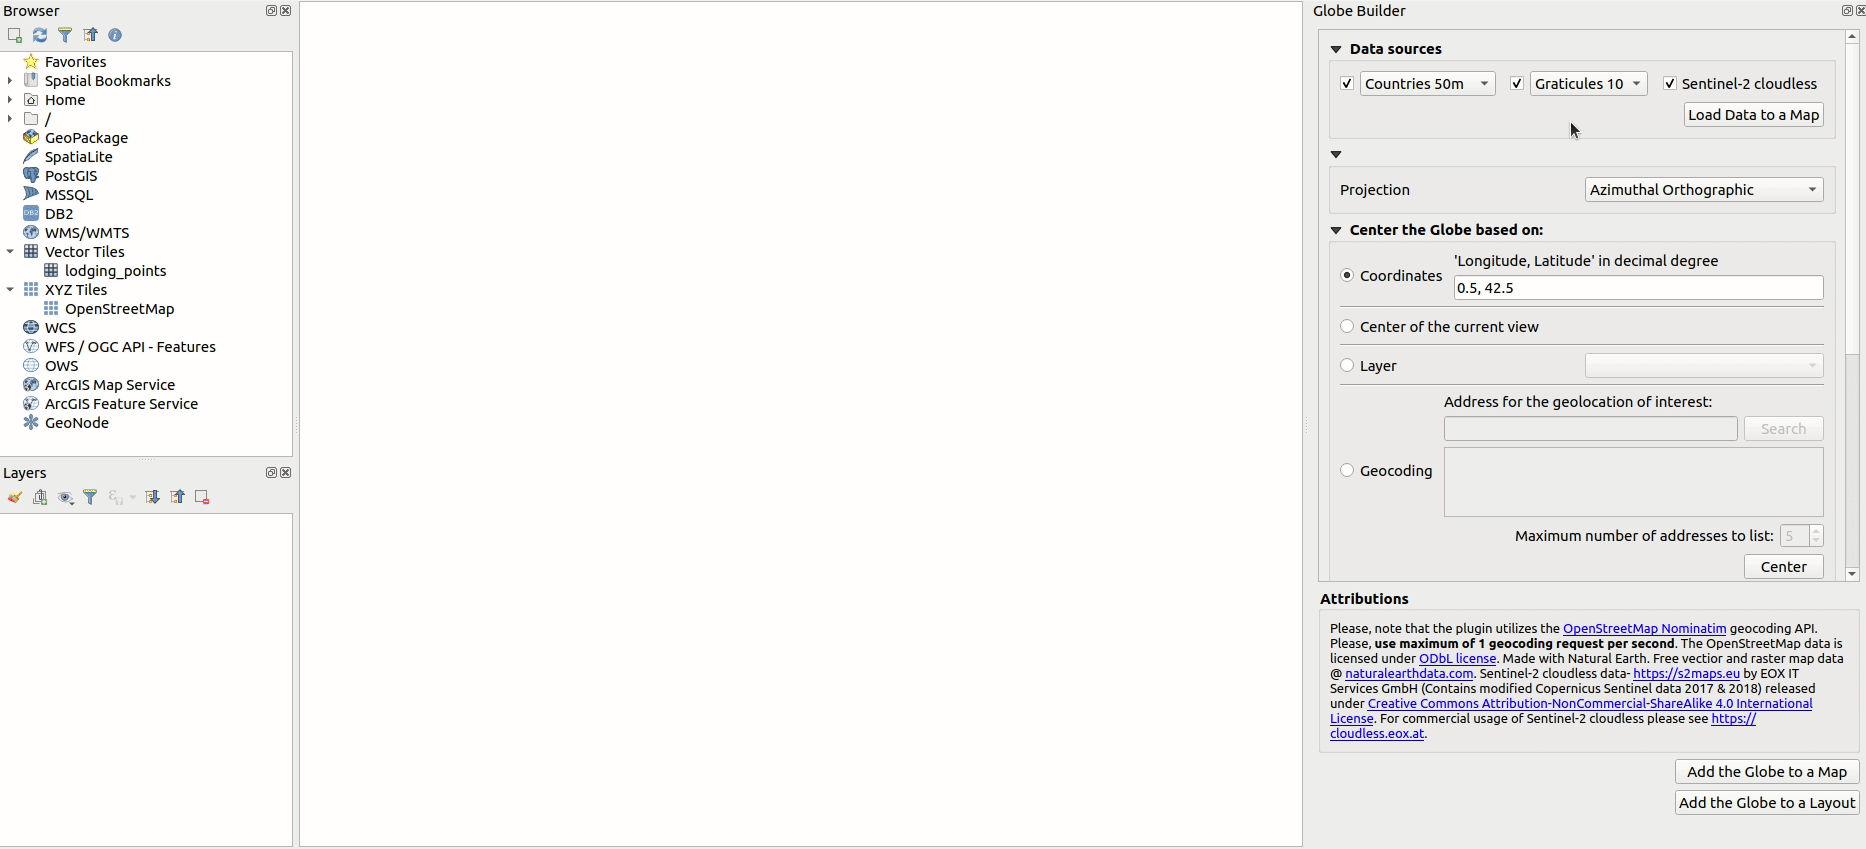Collapse the Projection section triangle

pos(1336,155)
